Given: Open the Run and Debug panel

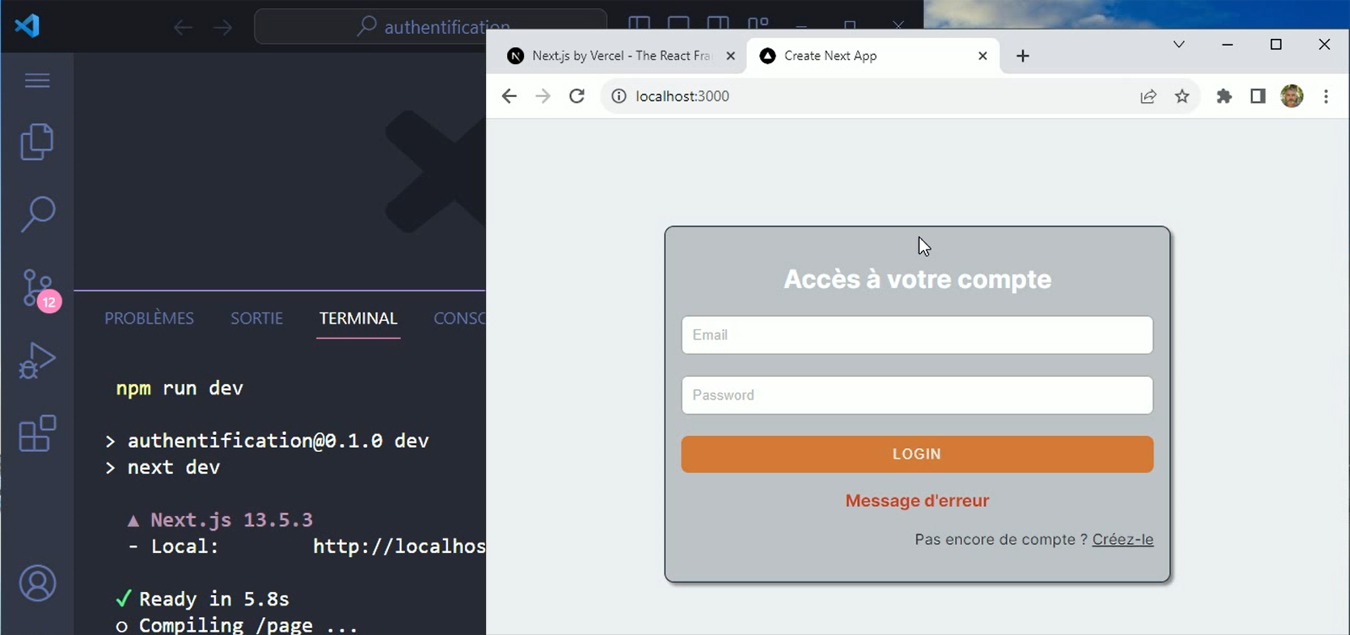Looking at the screenshot, I should (x=37, y=360).
